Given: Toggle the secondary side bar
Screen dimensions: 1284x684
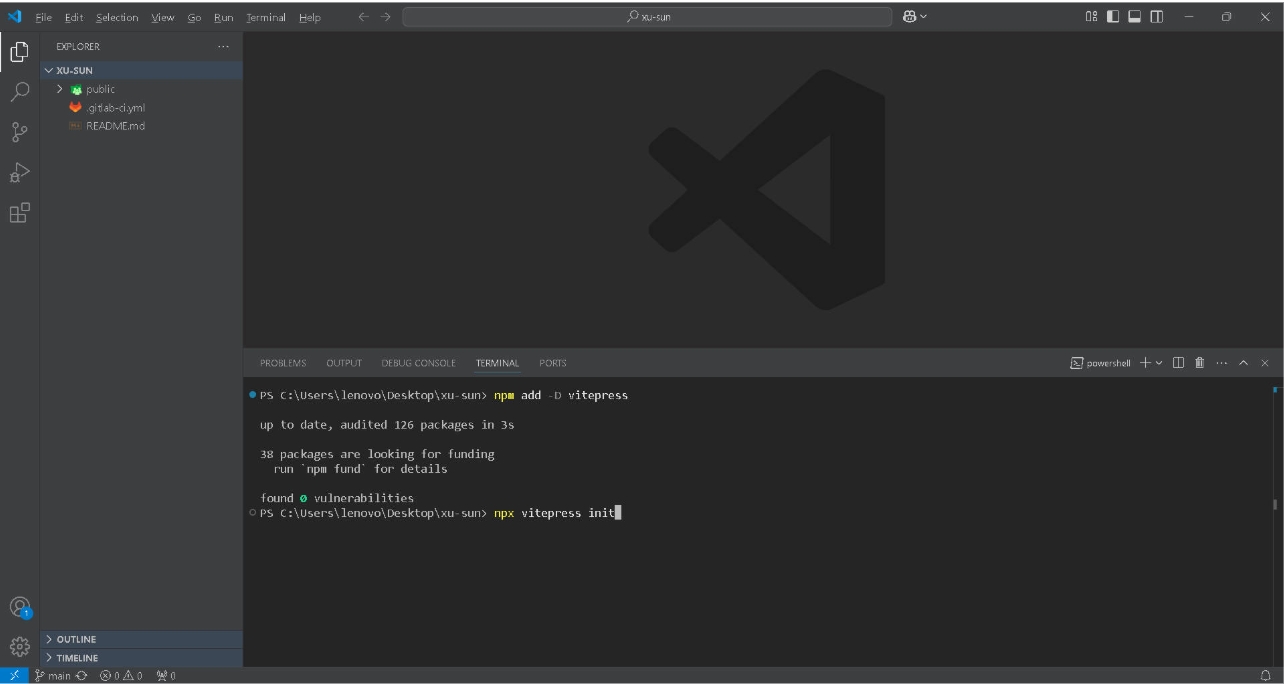Looking at the screenshot, I should coord(1157,17).
